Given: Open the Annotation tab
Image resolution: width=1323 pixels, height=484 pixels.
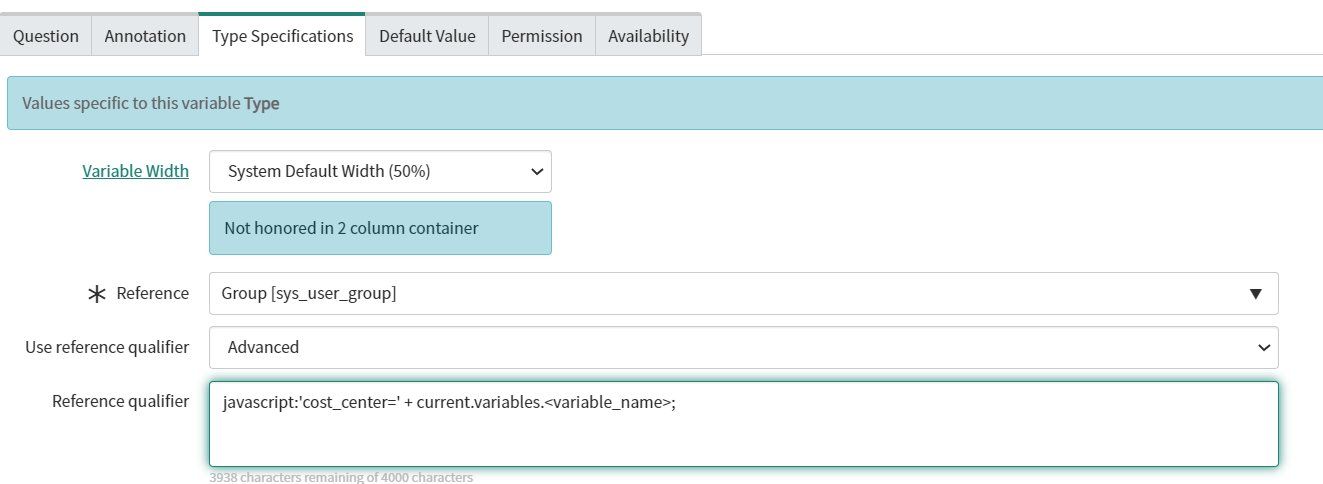Looking at the screenshot, I should pyautogui.click(x=145, y=35).
